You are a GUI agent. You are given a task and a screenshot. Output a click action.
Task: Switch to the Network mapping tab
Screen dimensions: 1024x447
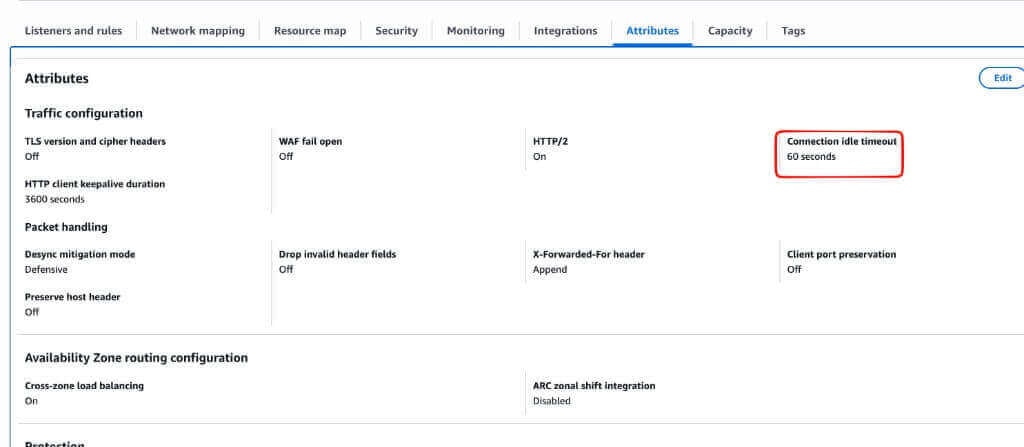pyautogui.click(x=198, y=31)
